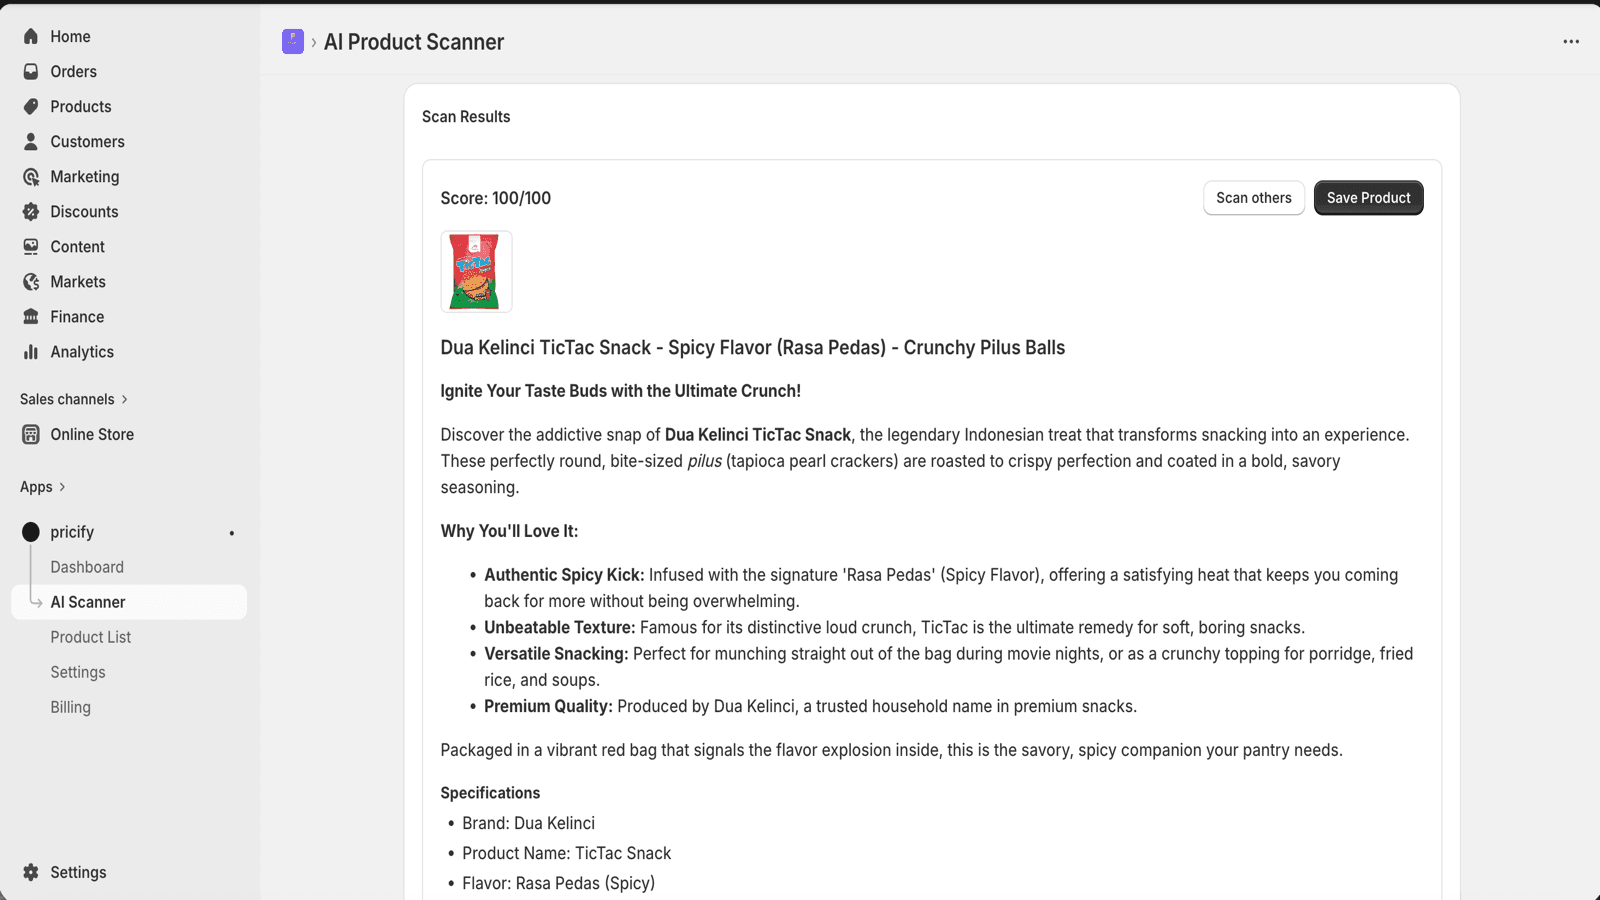Click the AI Product Scanner page title

pyautogui.click(x=414, y=42)
